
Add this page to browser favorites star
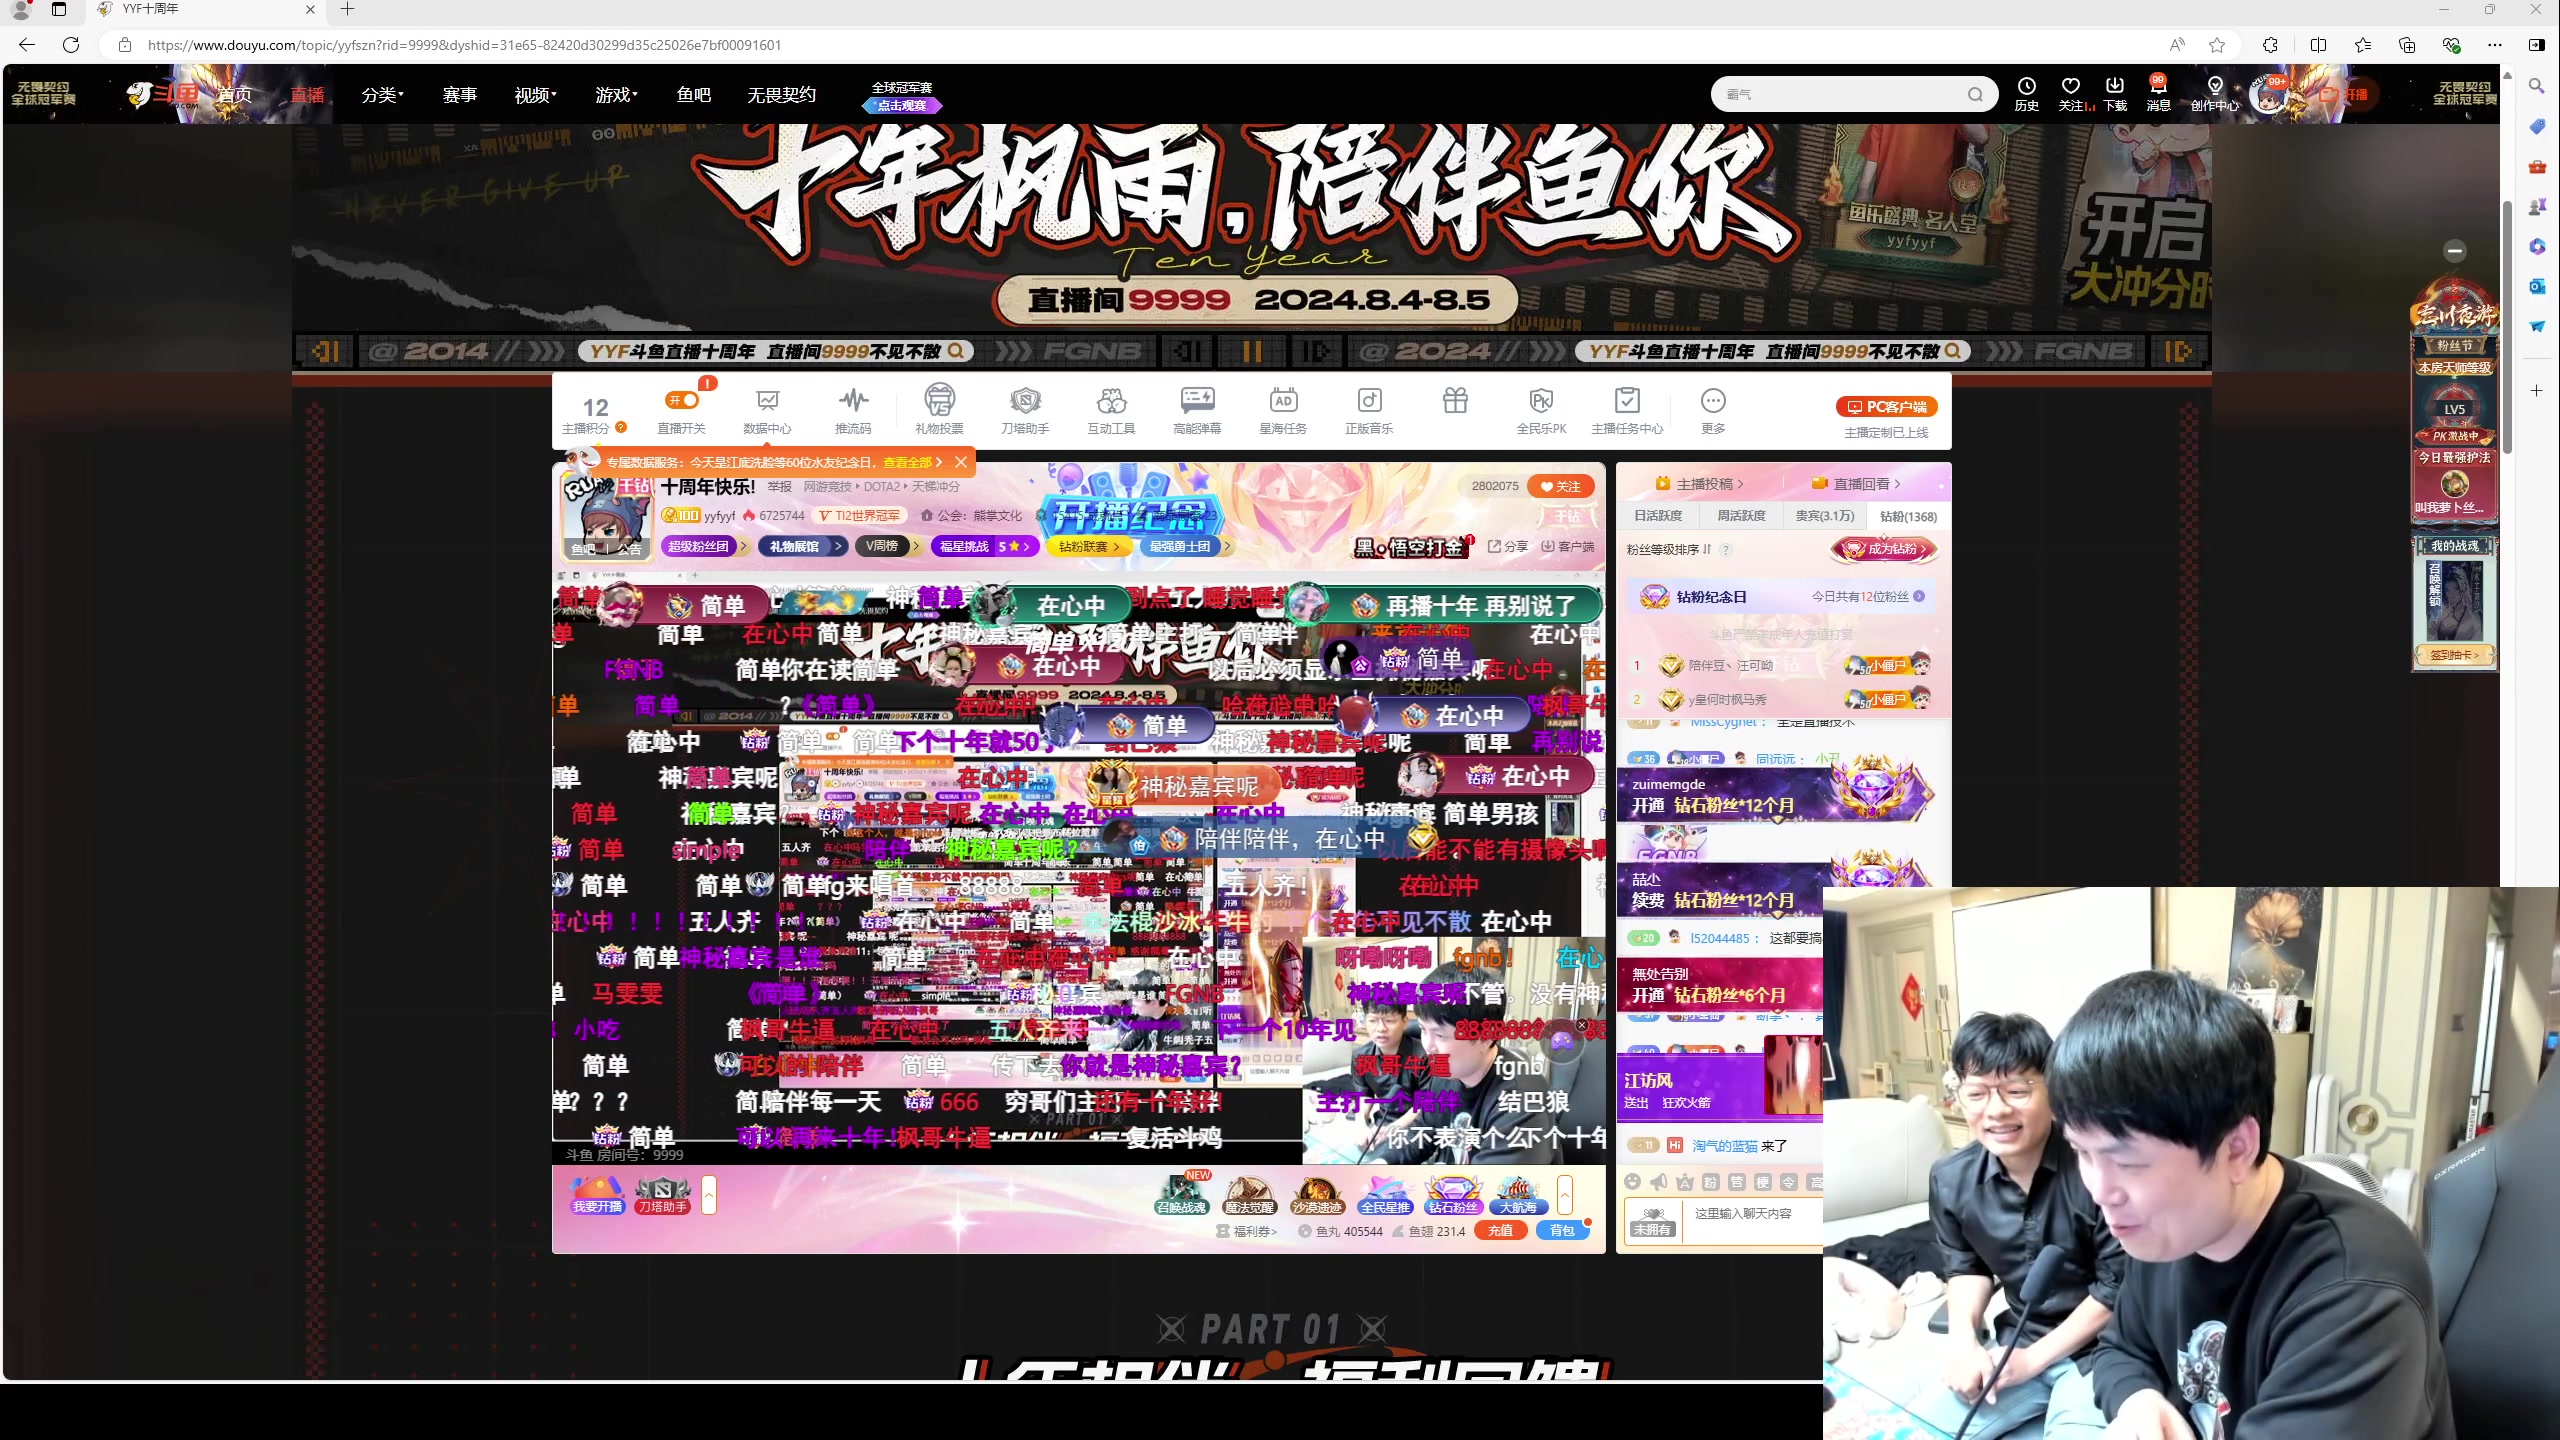[x=2217, y=45]
